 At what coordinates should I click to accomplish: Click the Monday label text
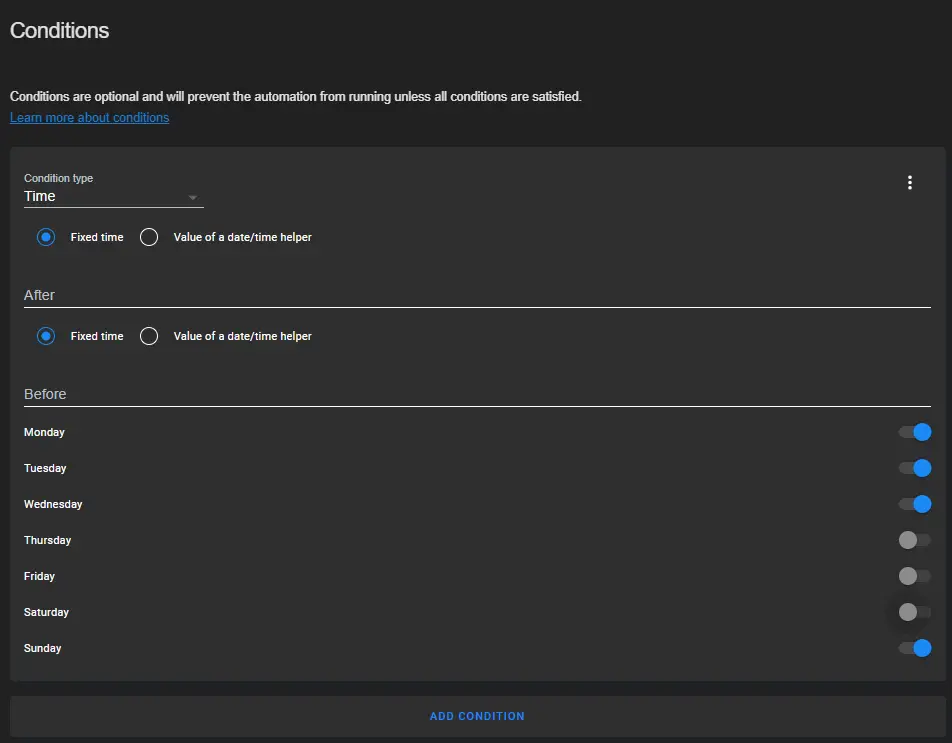pyautogui.click(x=44, y=432)
